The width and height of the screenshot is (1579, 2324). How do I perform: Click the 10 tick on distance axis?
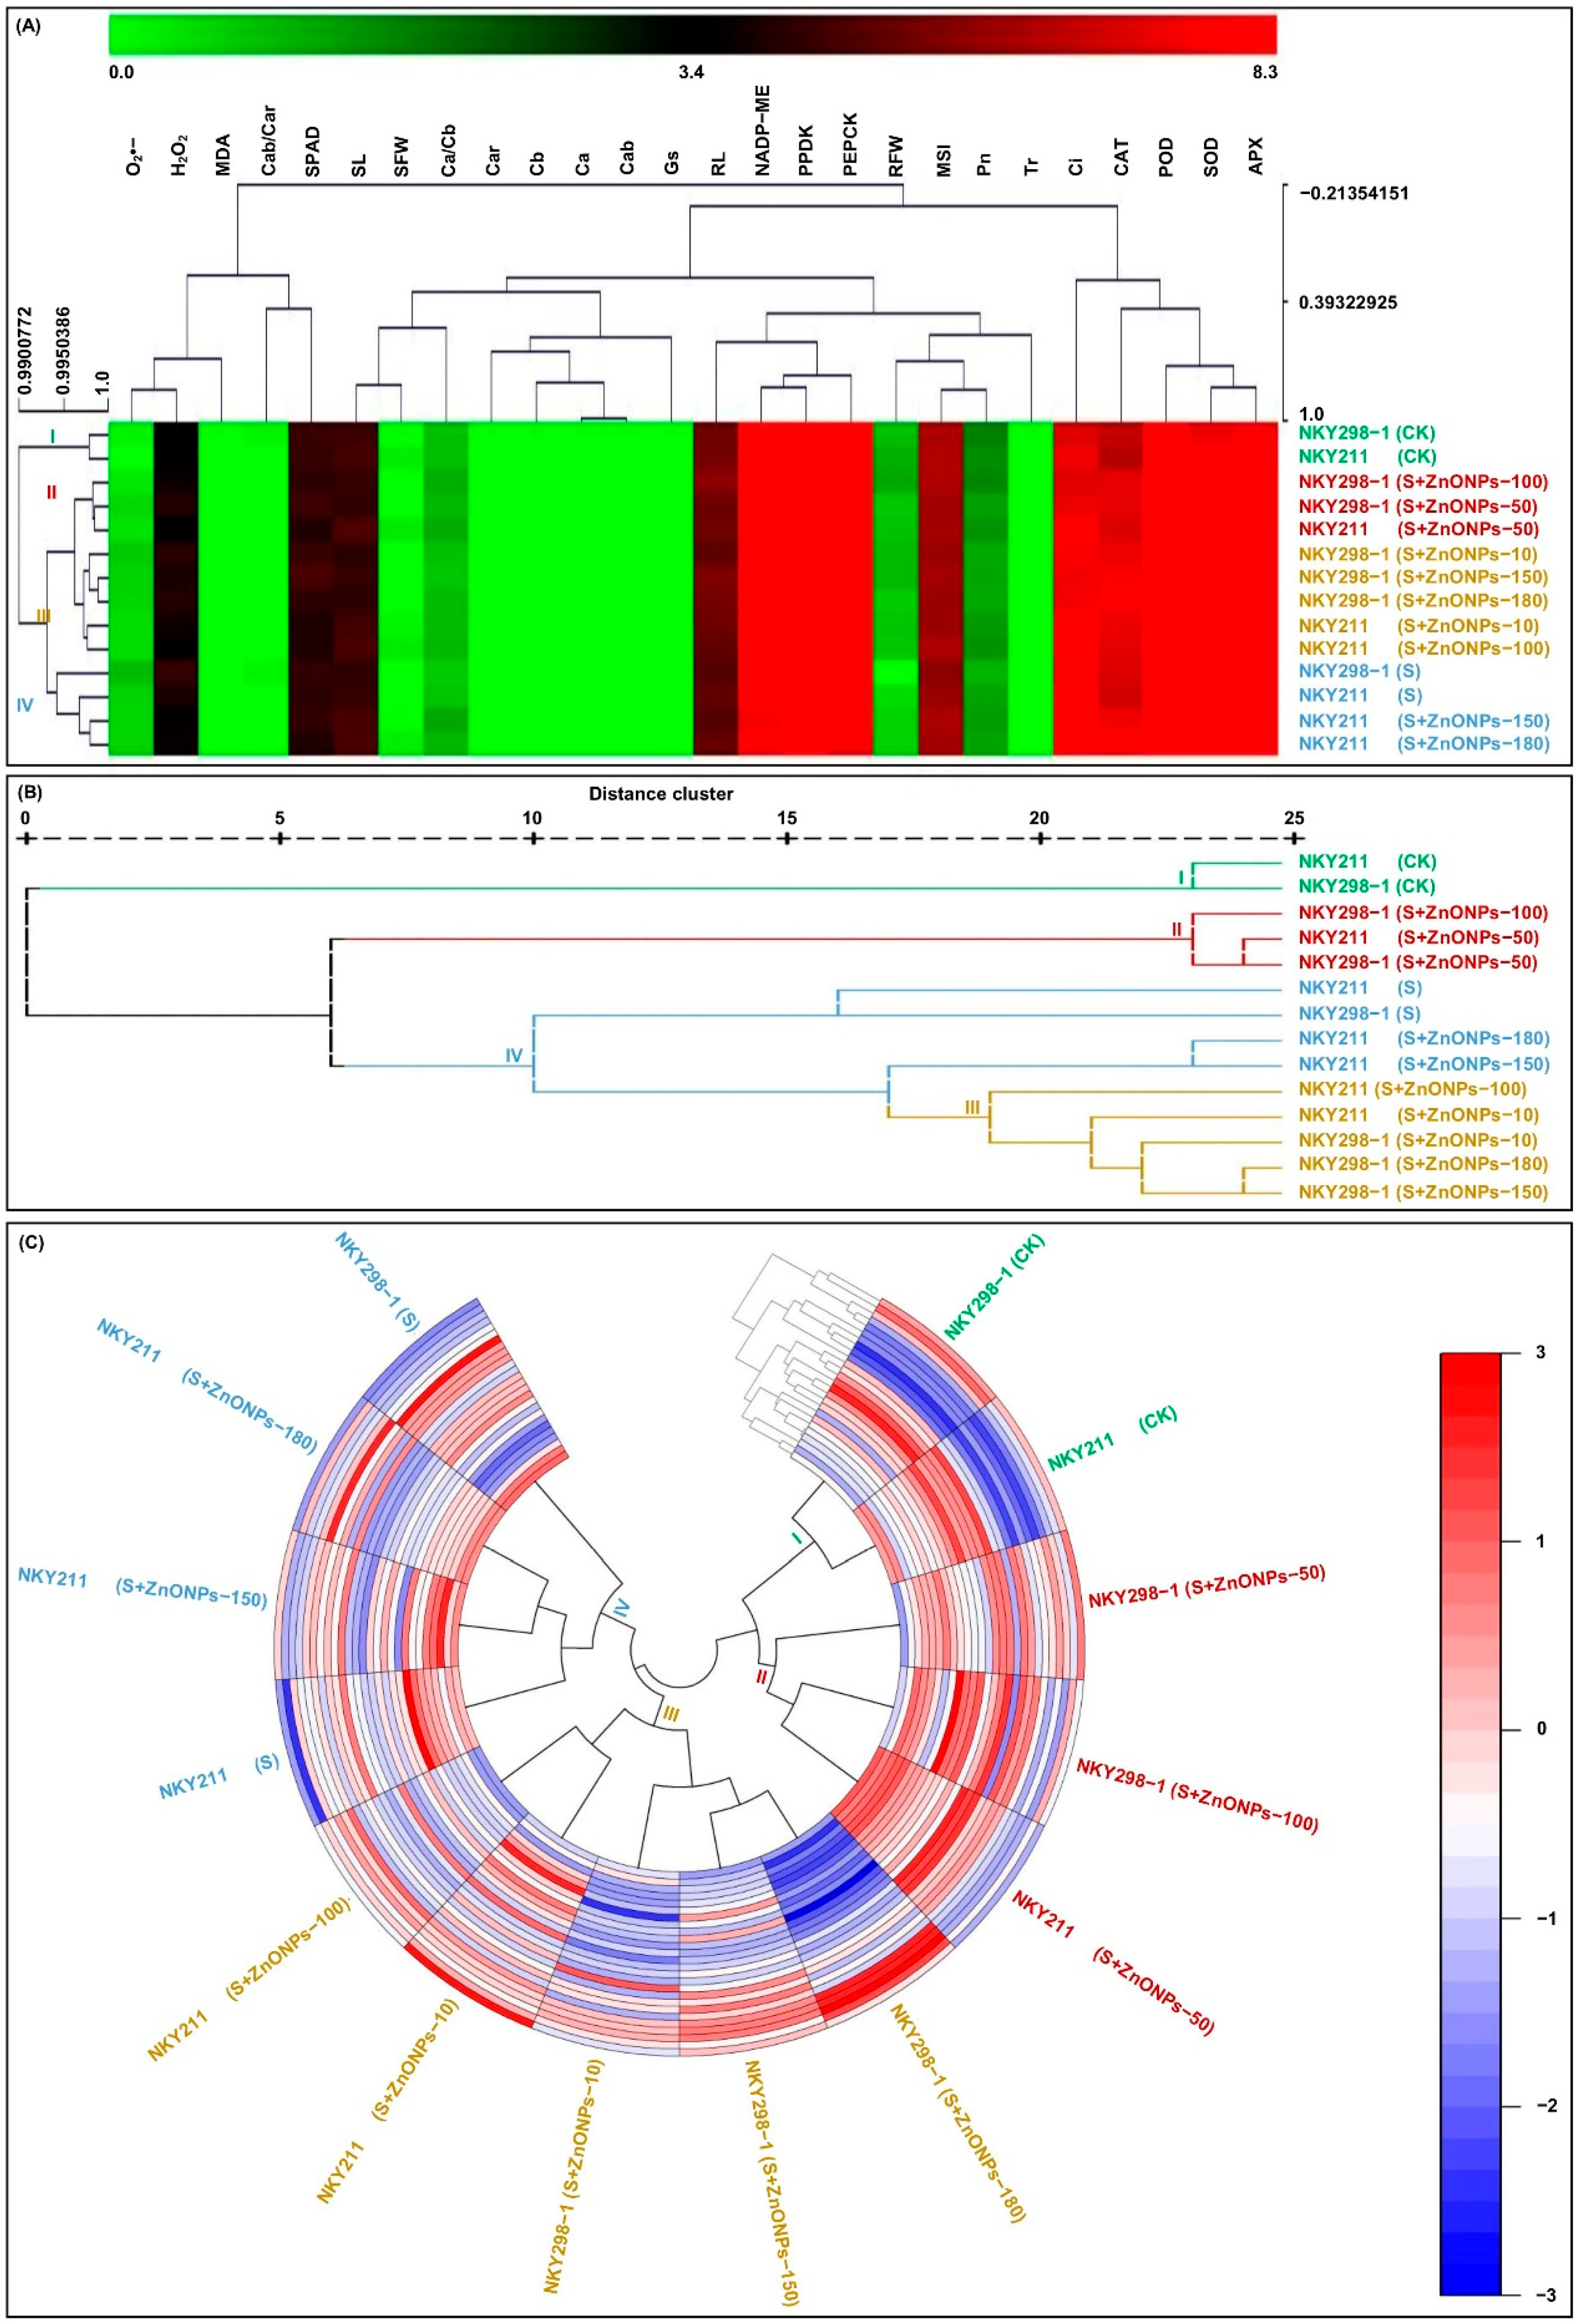pyautogui.click(x=532, y=818)
